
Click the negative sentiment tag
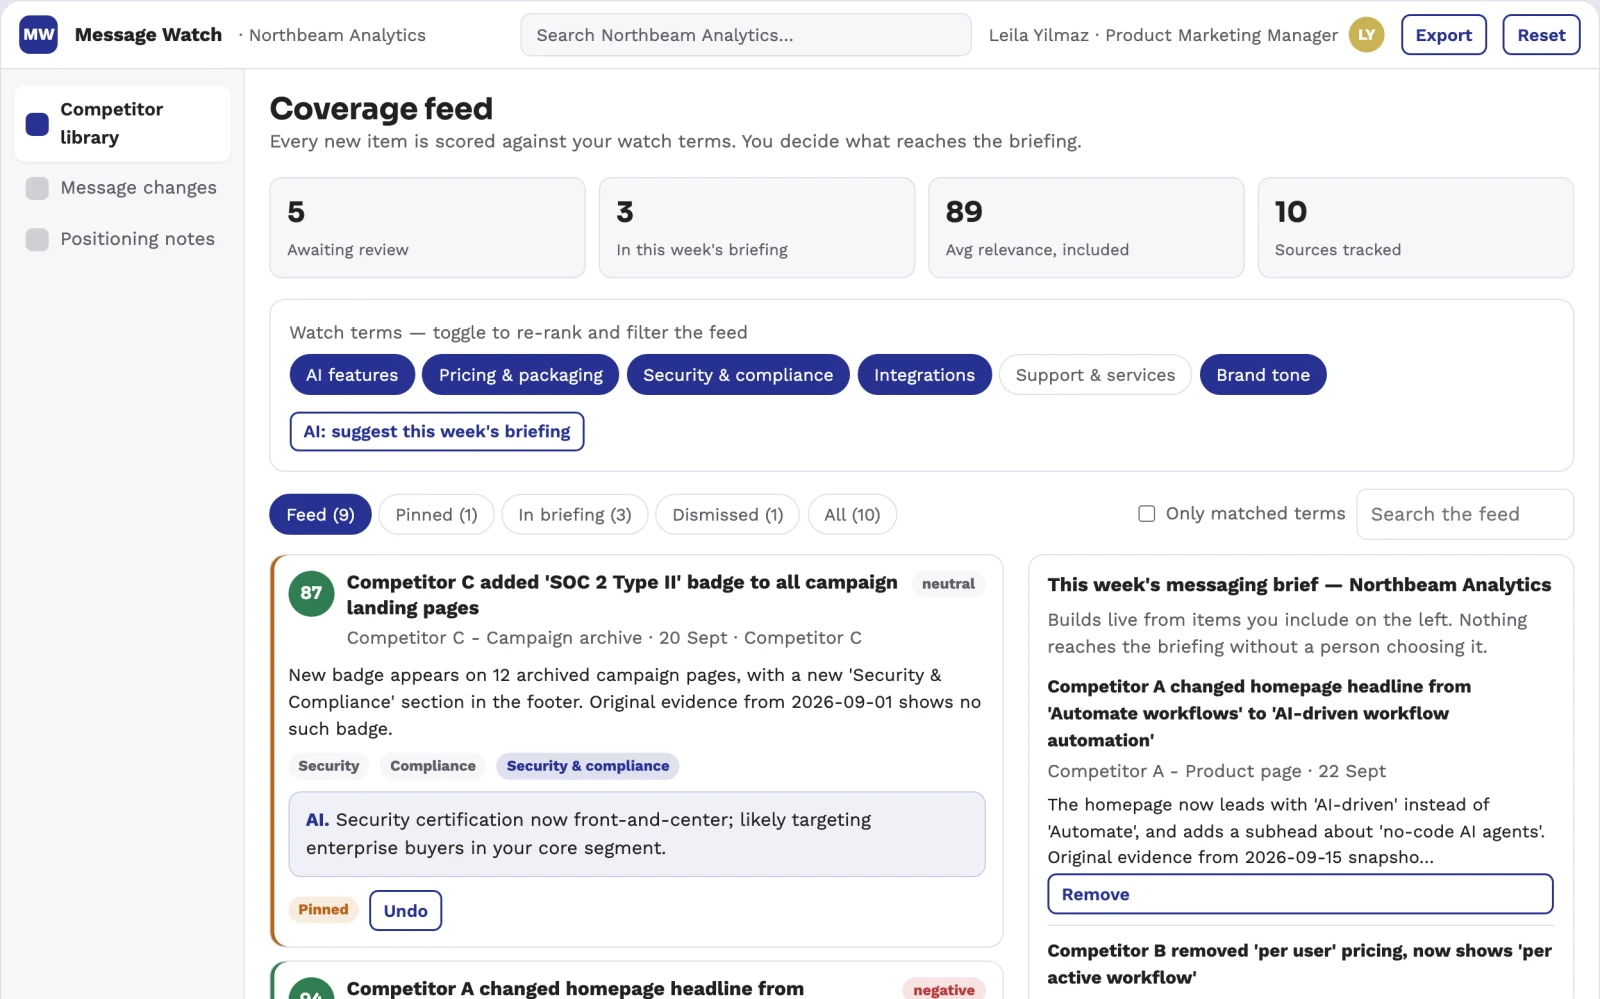click(944, 990)
